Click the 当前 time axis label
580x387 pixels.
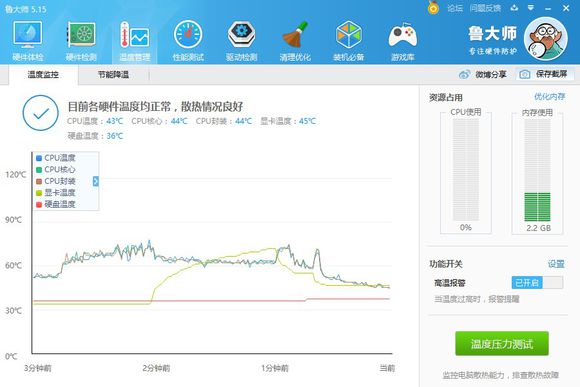(387, 368)
